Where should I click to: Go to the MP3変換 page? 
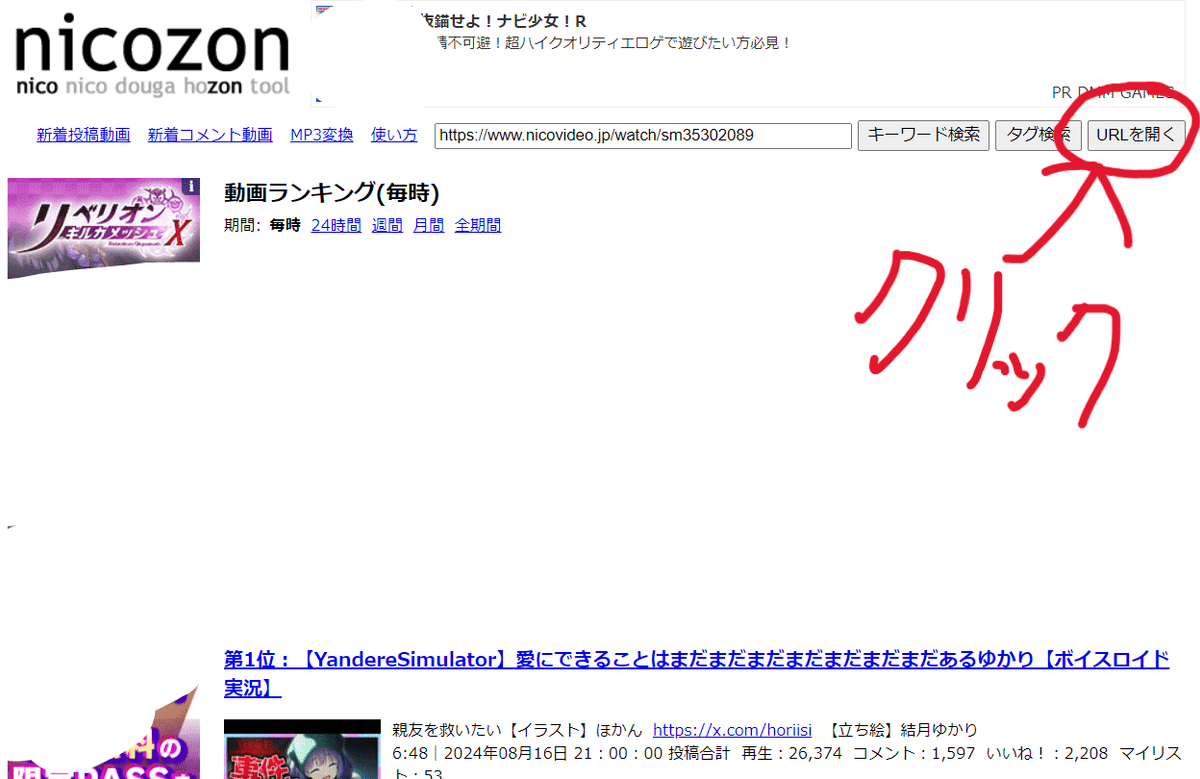click(x=322, y=135)
